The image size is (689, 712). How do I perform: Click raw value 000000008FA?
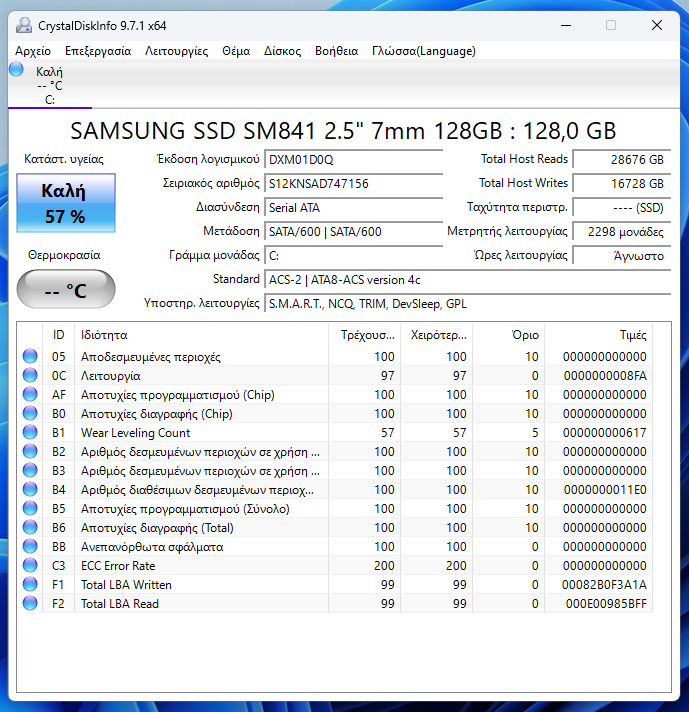pyautogui.click(x=605, y=376)
